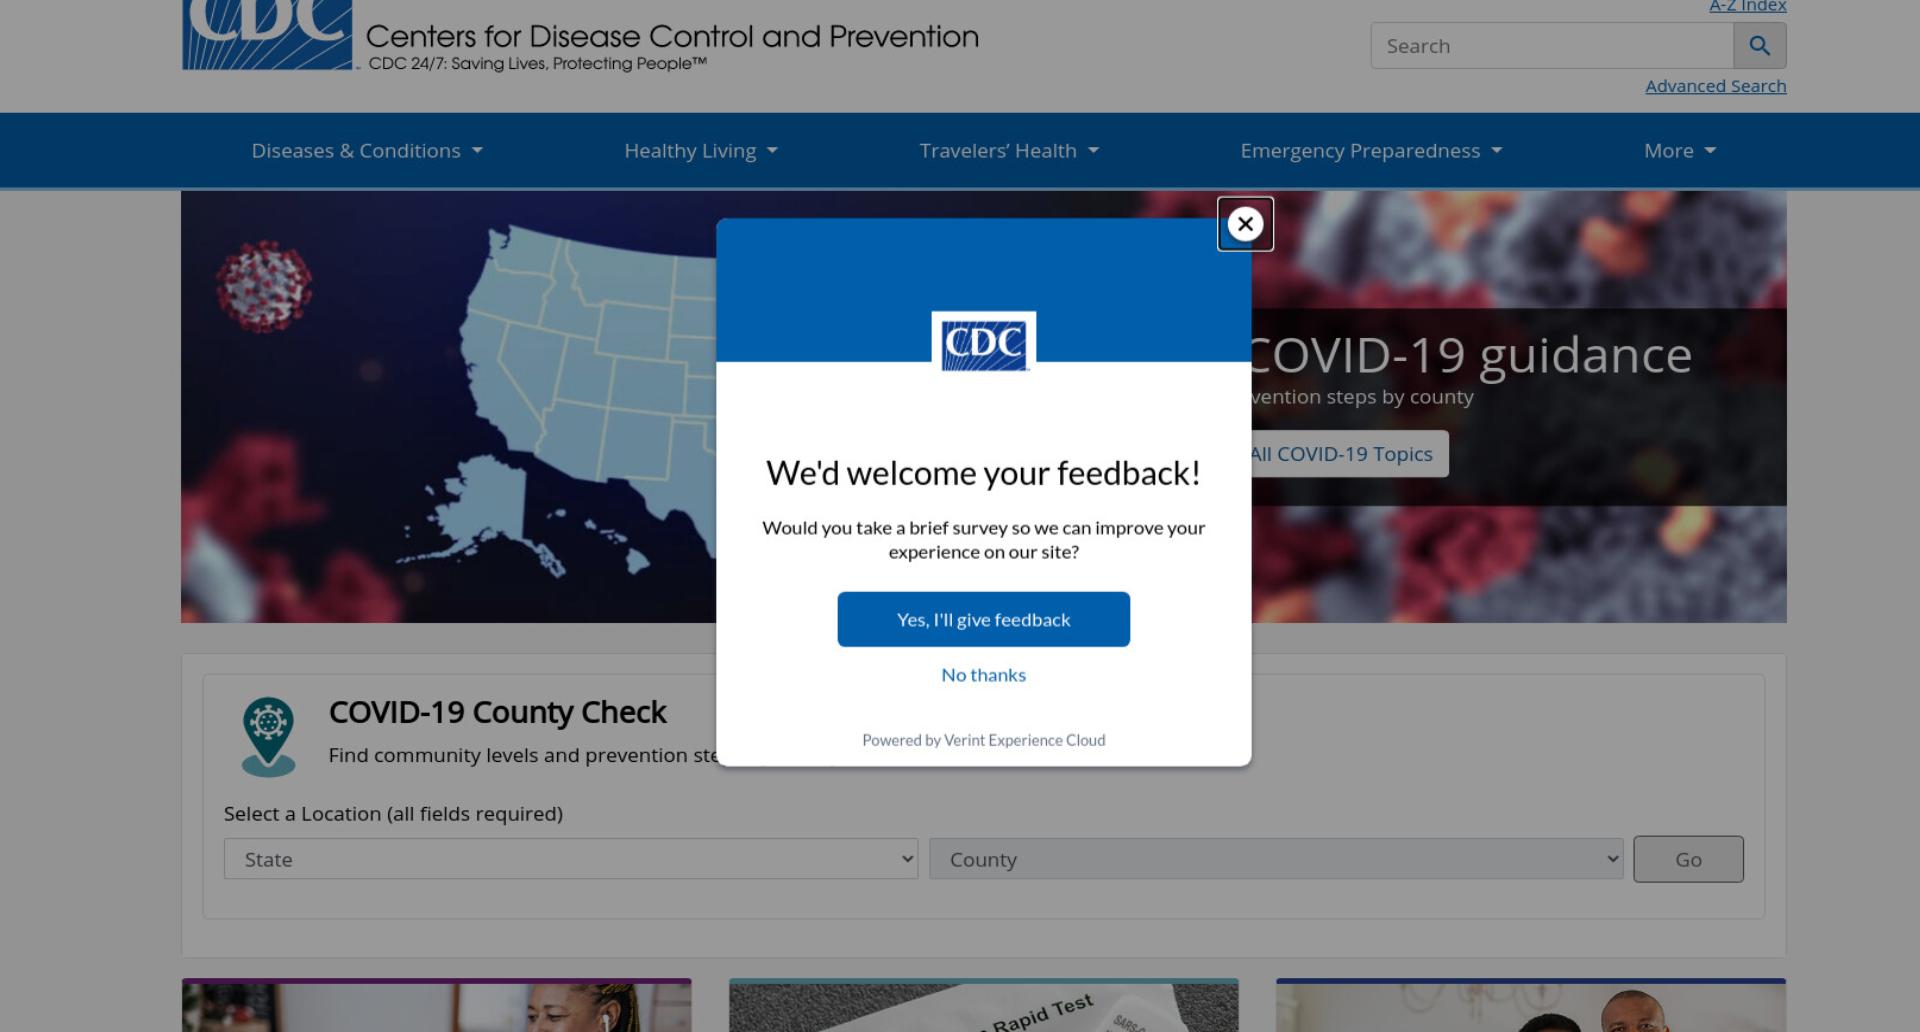This screenshot has height=1032, width=1920.
Task: Click 'Select a Location (all fields required)' label
Action: (x=393, y=814)
